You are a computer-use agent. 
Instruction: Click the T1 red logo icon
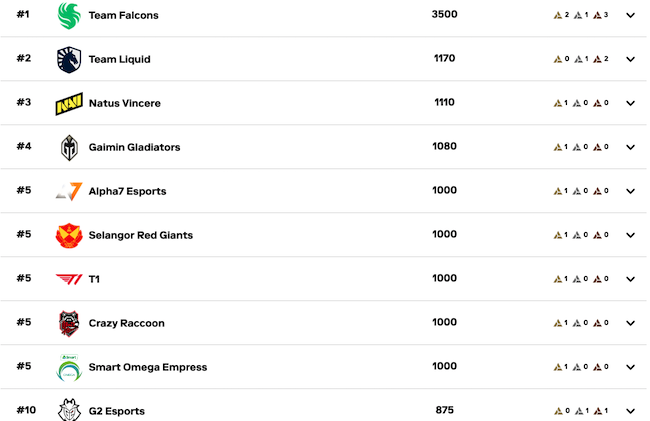tap(69, 279)
